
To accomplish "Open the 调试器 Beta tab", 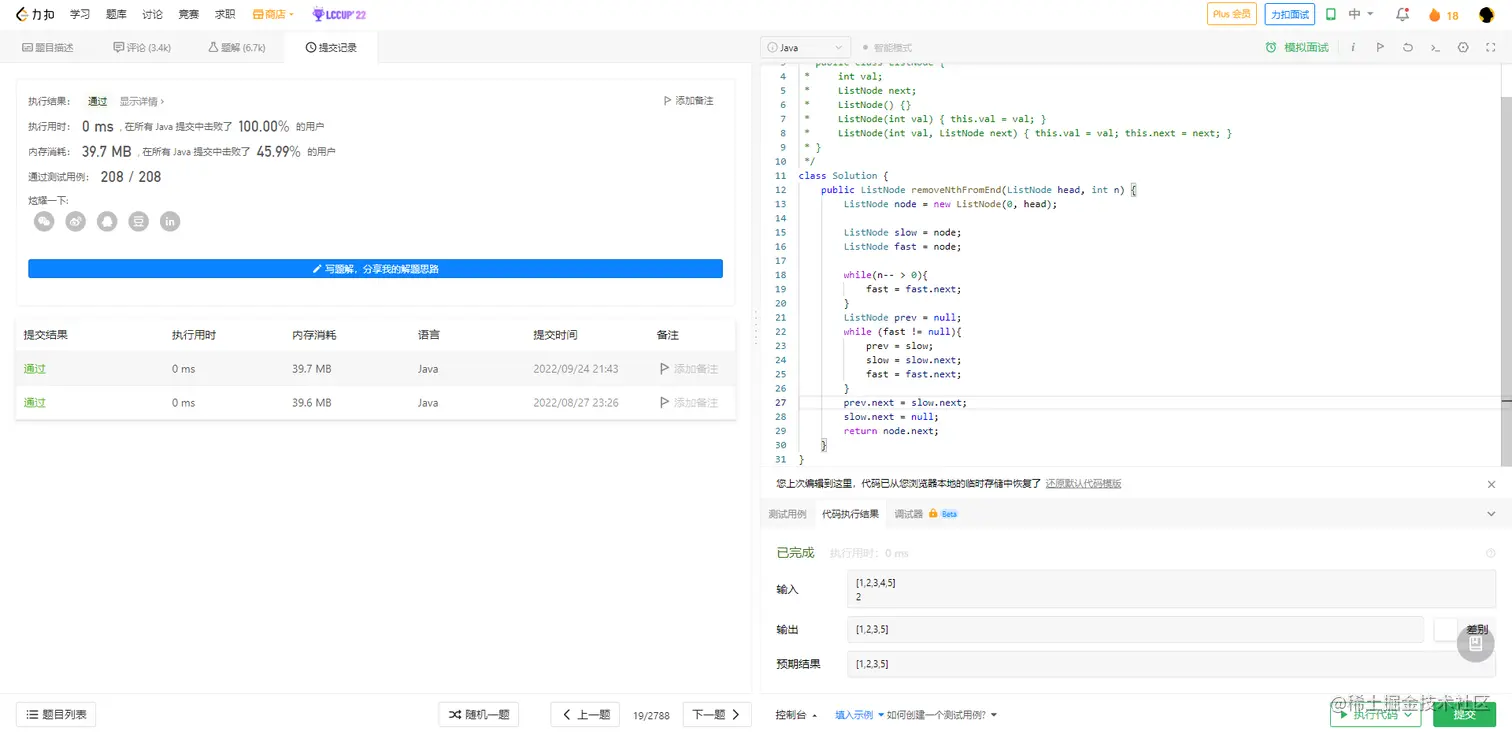I will coord(926,514).
